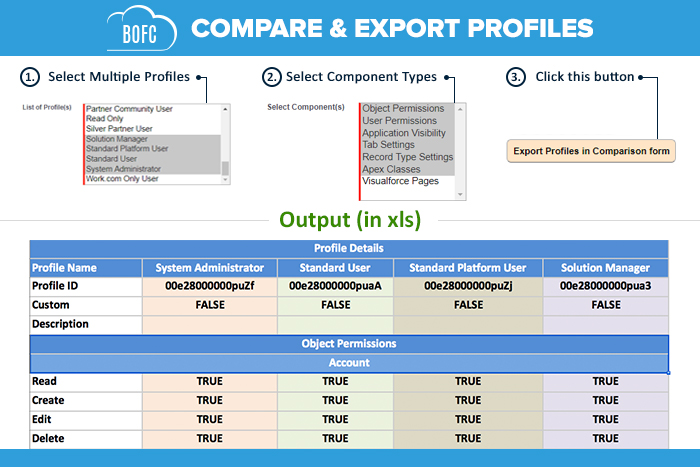700x467 pixels.
Task: Click the Edit row label
Action: click(86, 420)
